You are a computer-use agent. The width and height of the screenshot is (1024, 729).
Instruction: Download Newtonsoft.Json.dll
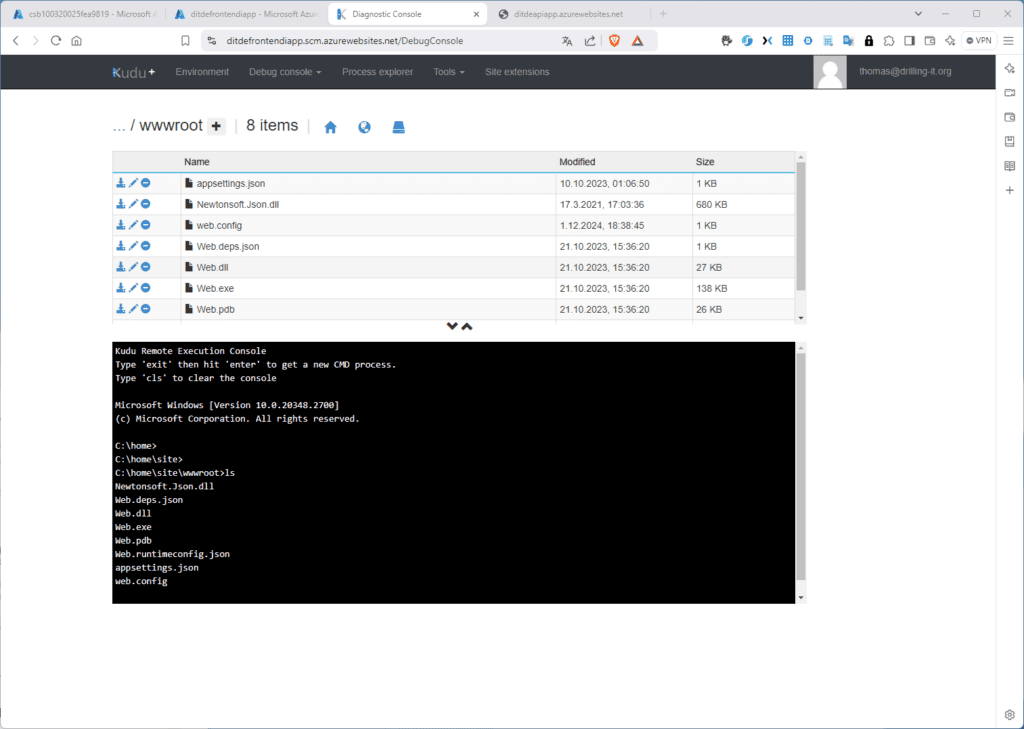(x=121, y=204)
